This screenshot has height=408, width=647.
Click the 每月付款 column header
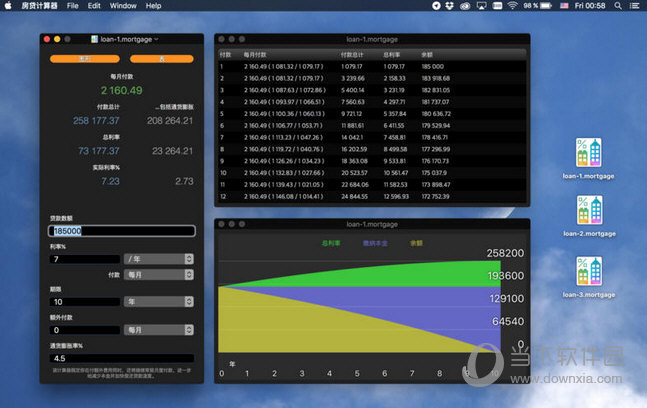(x=255, y=55)
